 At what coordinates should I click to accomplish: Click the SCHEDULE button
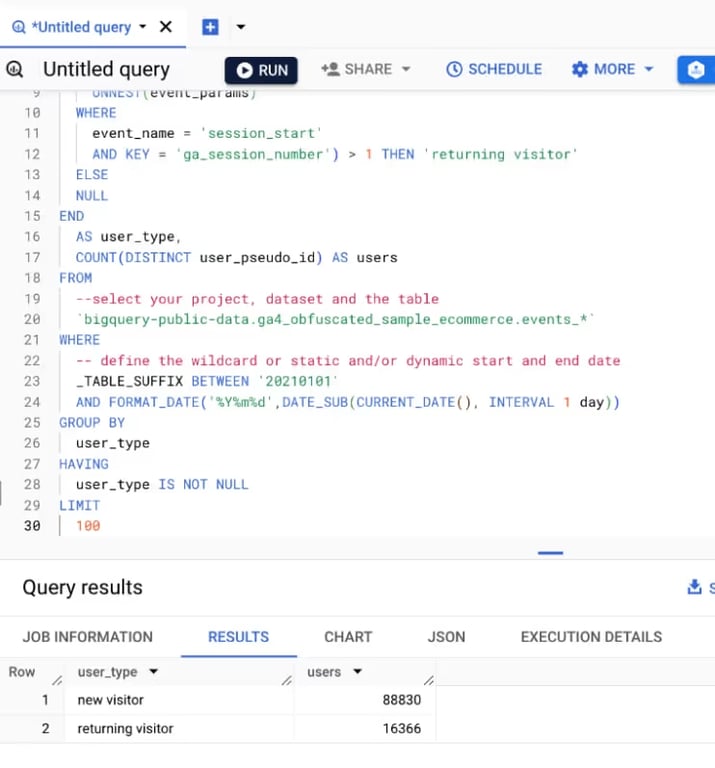pos(494,69)
